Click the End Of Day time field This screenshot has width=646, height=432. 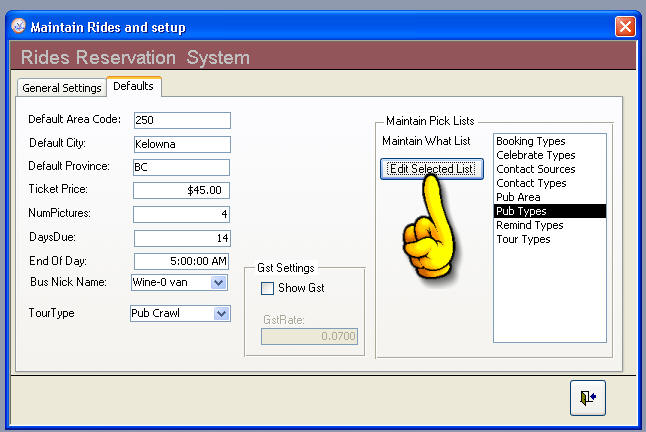click(181, 261)
